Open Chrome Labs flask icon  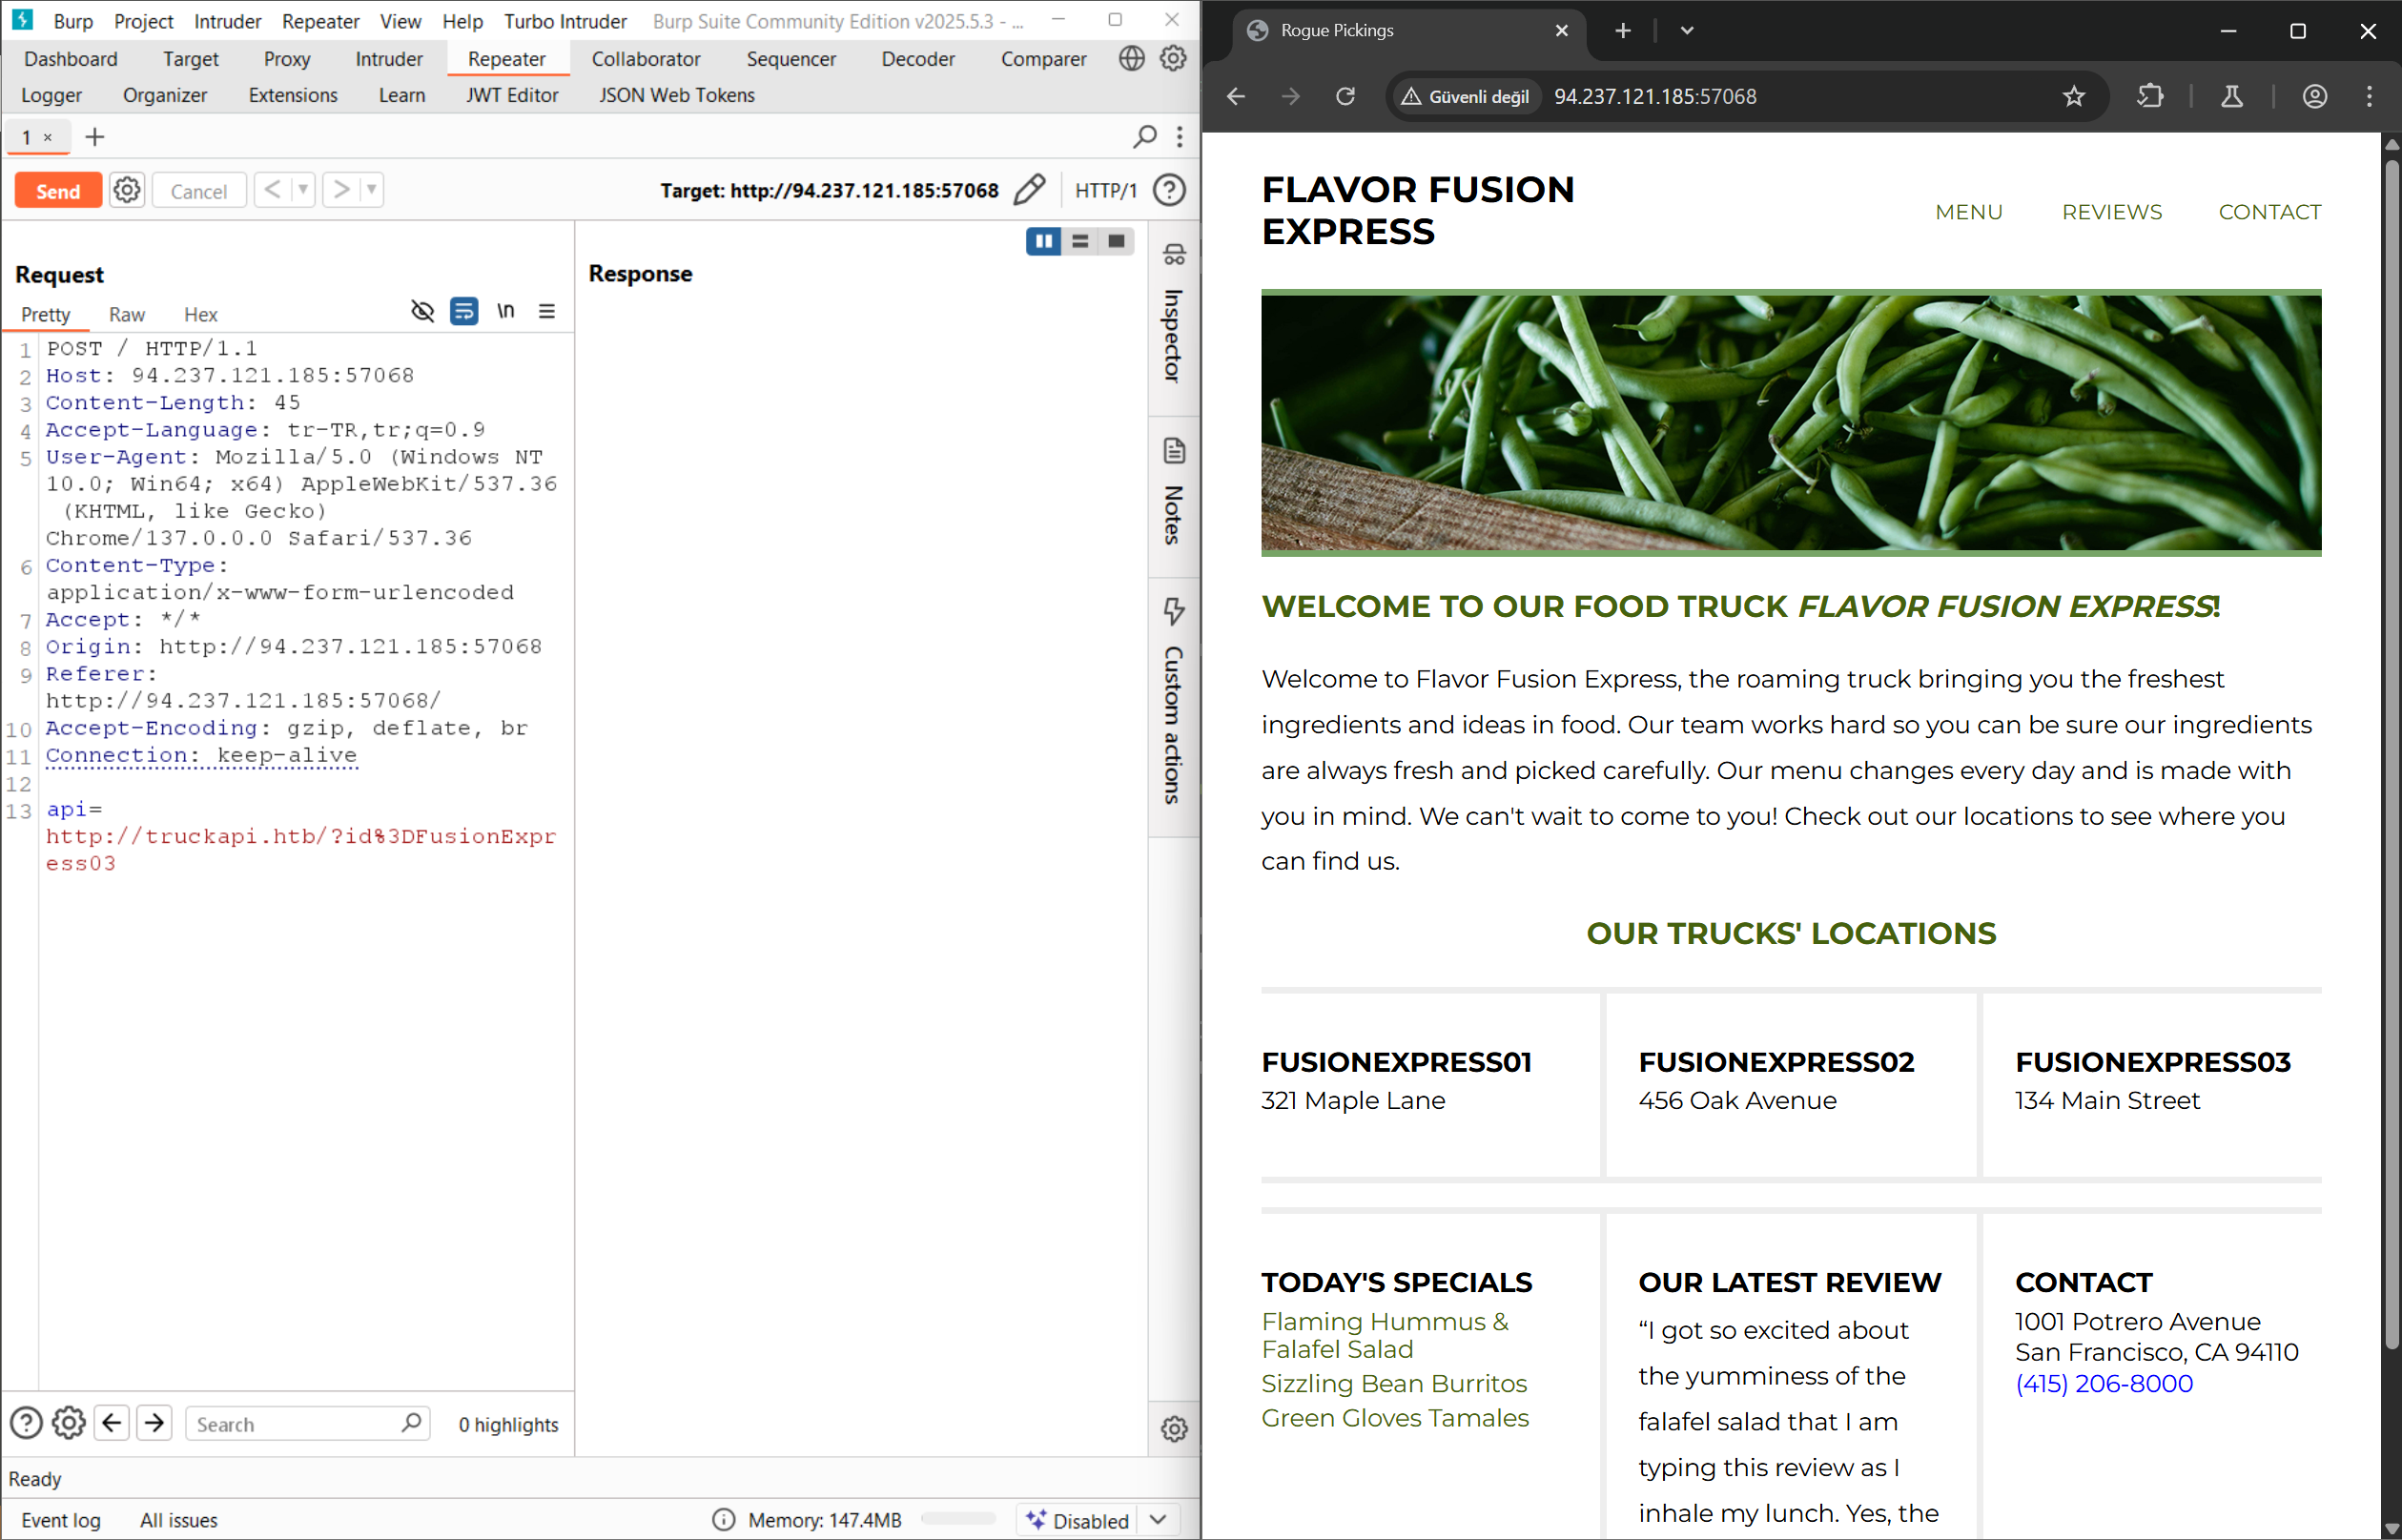(2232, 96)
